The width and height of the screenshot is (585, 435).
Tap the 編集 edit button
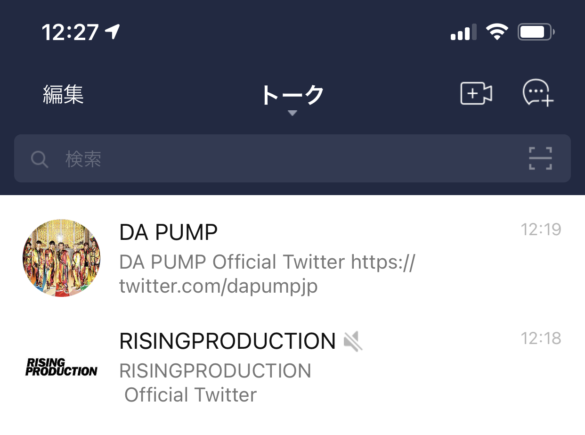click(x=63, y=94)
